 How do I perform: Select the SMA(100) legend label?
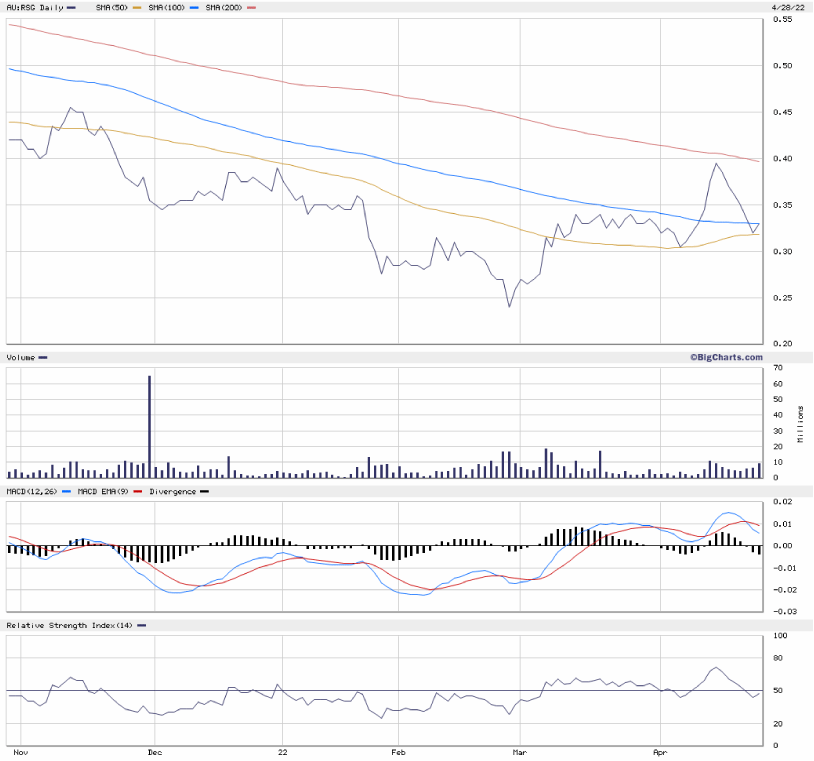click(170, 8)
